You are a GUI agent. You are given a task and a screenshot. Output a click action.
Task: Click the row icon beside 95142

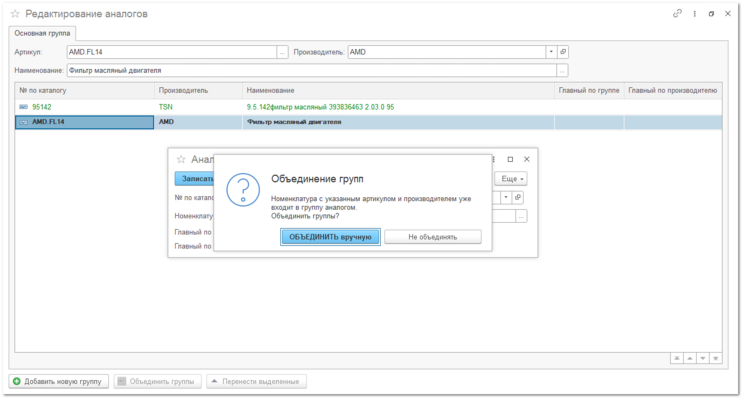click(23, 107)
